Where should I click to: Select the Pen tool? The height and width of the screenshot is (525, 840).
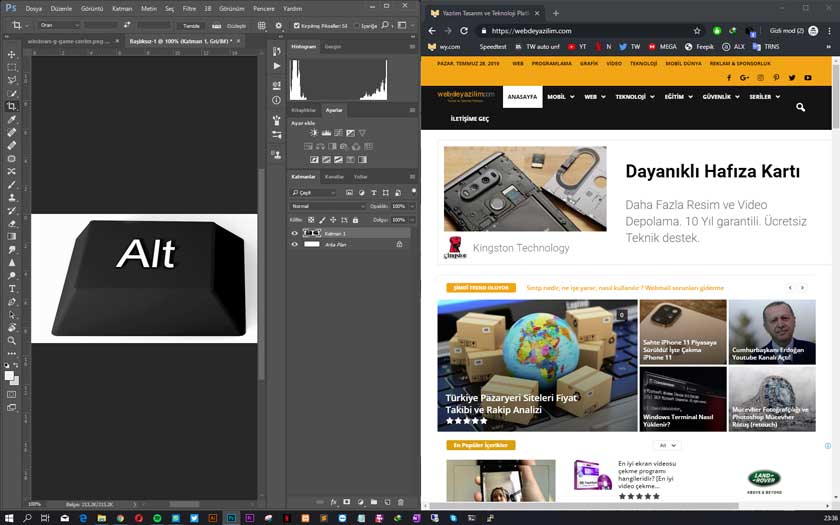click(x=11, y=302)
